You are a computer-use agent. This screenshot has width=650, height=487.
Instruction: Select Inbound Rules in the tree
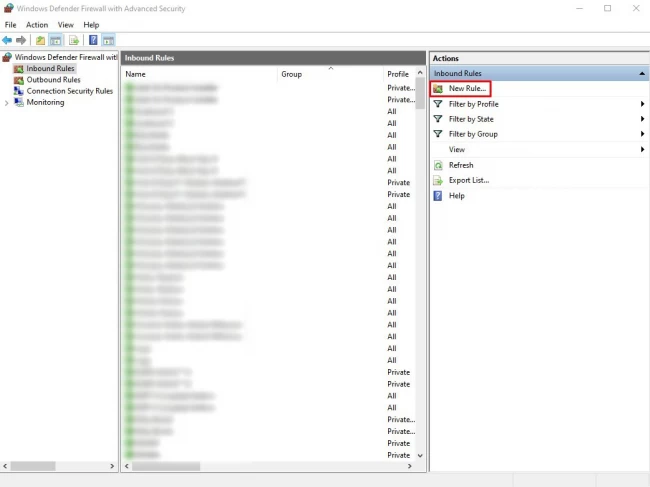pyautogui.click(x=50, y=68)
